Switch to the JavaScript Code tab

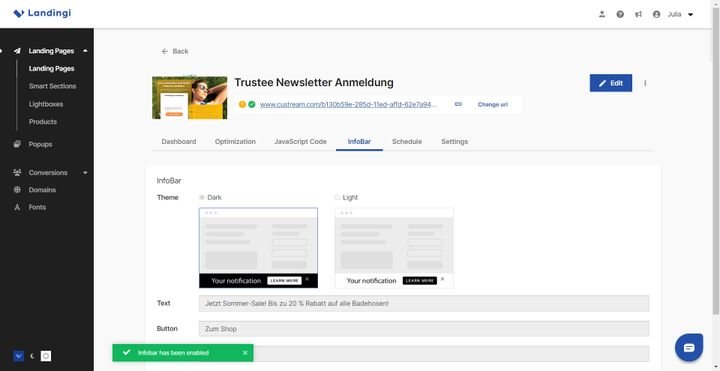pos(300,141)
